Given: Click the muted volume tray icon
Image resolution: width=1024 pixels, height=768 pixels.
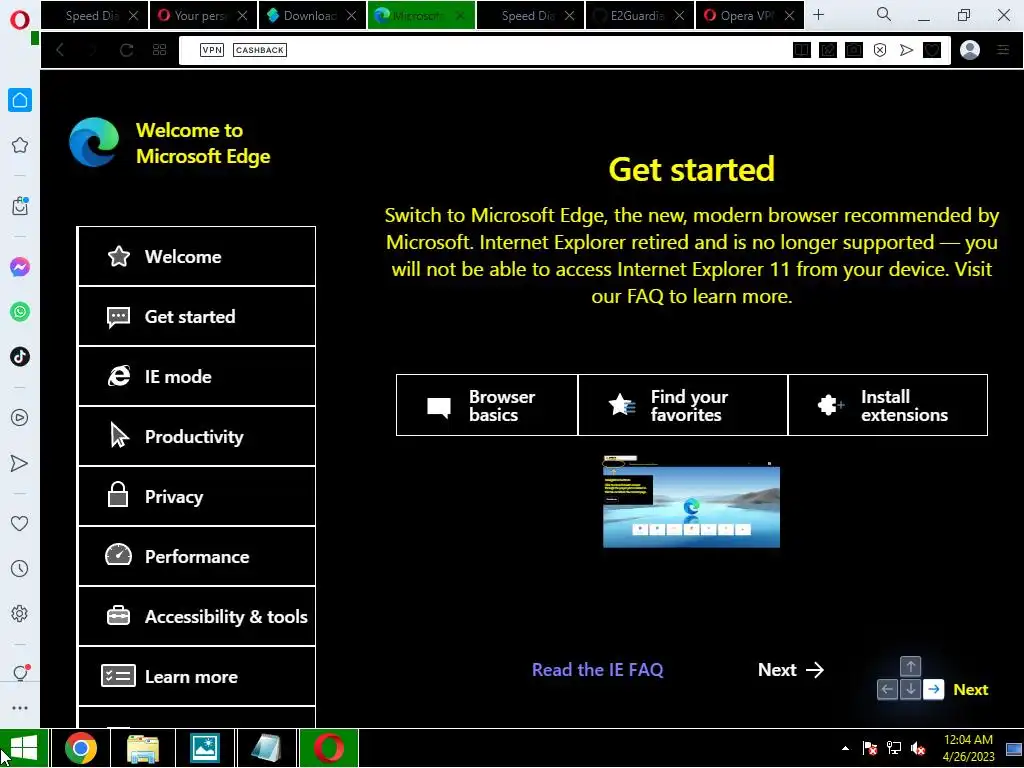Looking at the screenshot, I should pyautogui.click(x=918, y=749).
